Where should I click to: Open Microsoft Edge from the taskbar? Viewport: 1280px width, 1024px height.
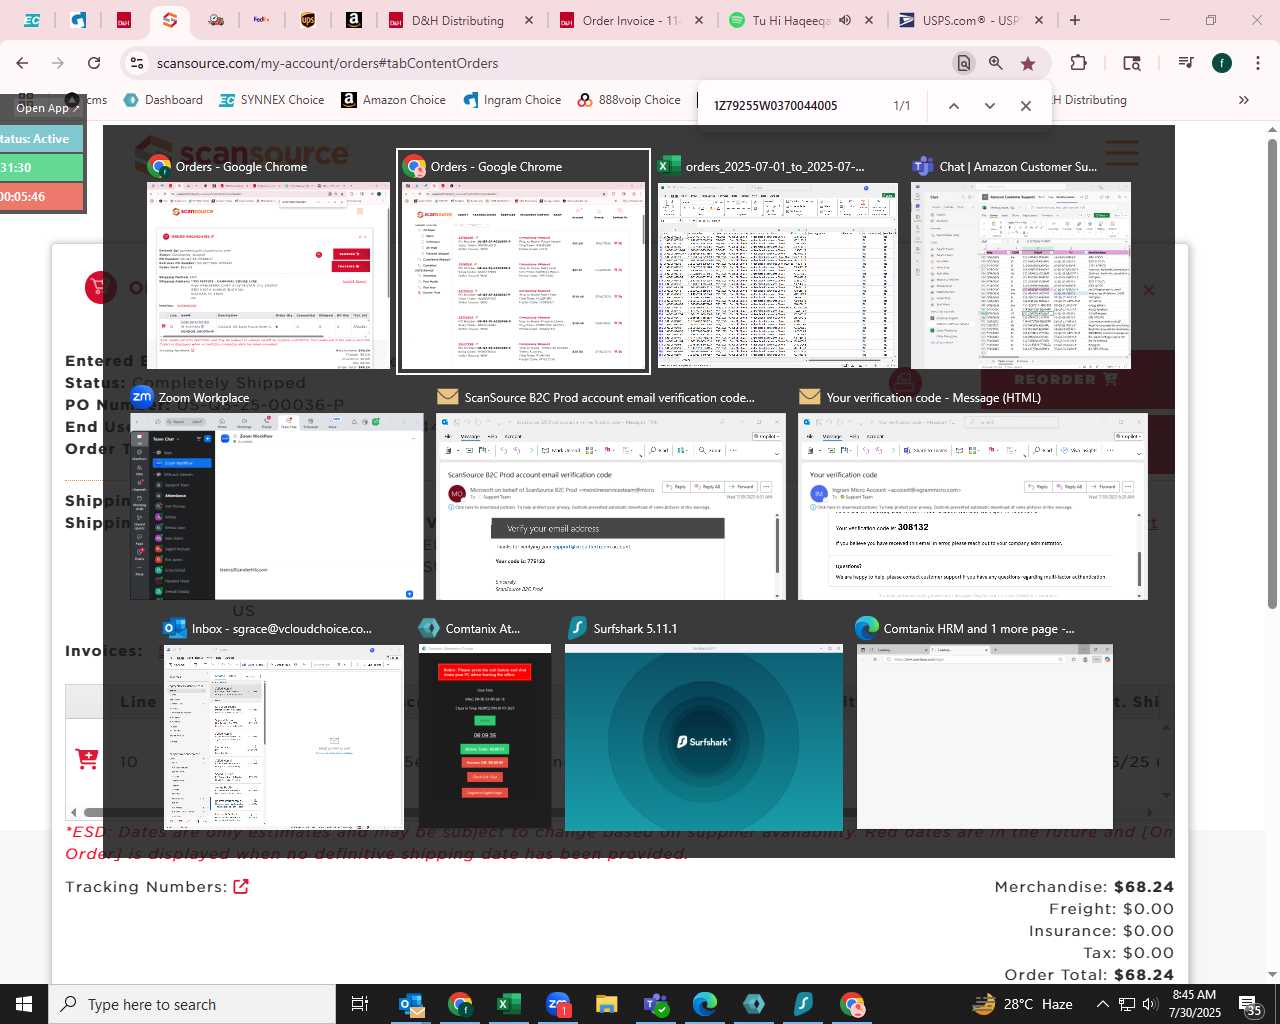click(x=704, y=1004)
